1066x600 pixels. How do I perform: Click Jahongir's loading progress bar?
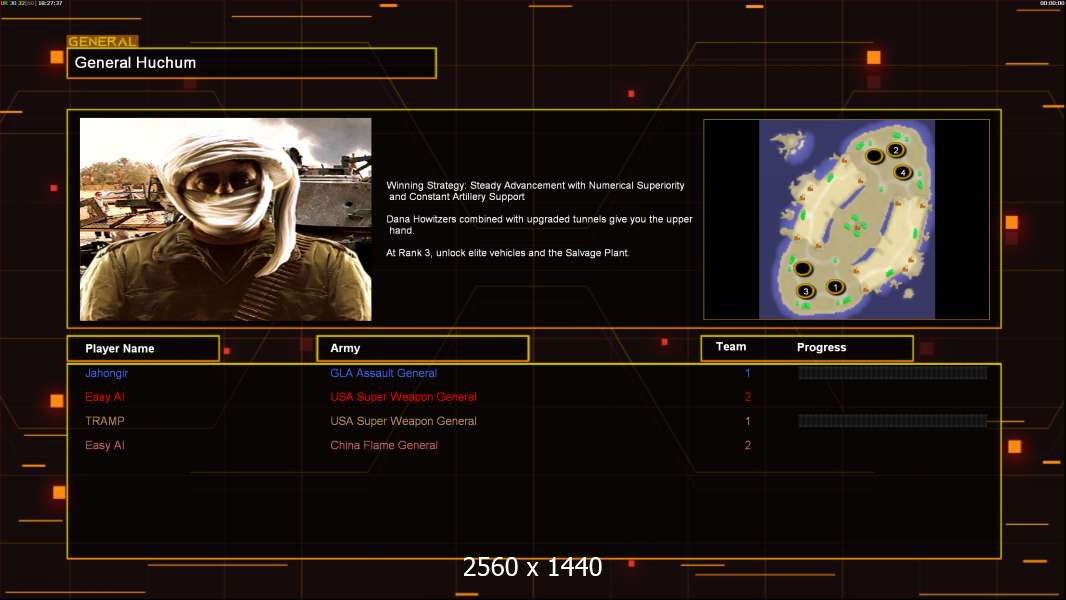click(893, 373)
